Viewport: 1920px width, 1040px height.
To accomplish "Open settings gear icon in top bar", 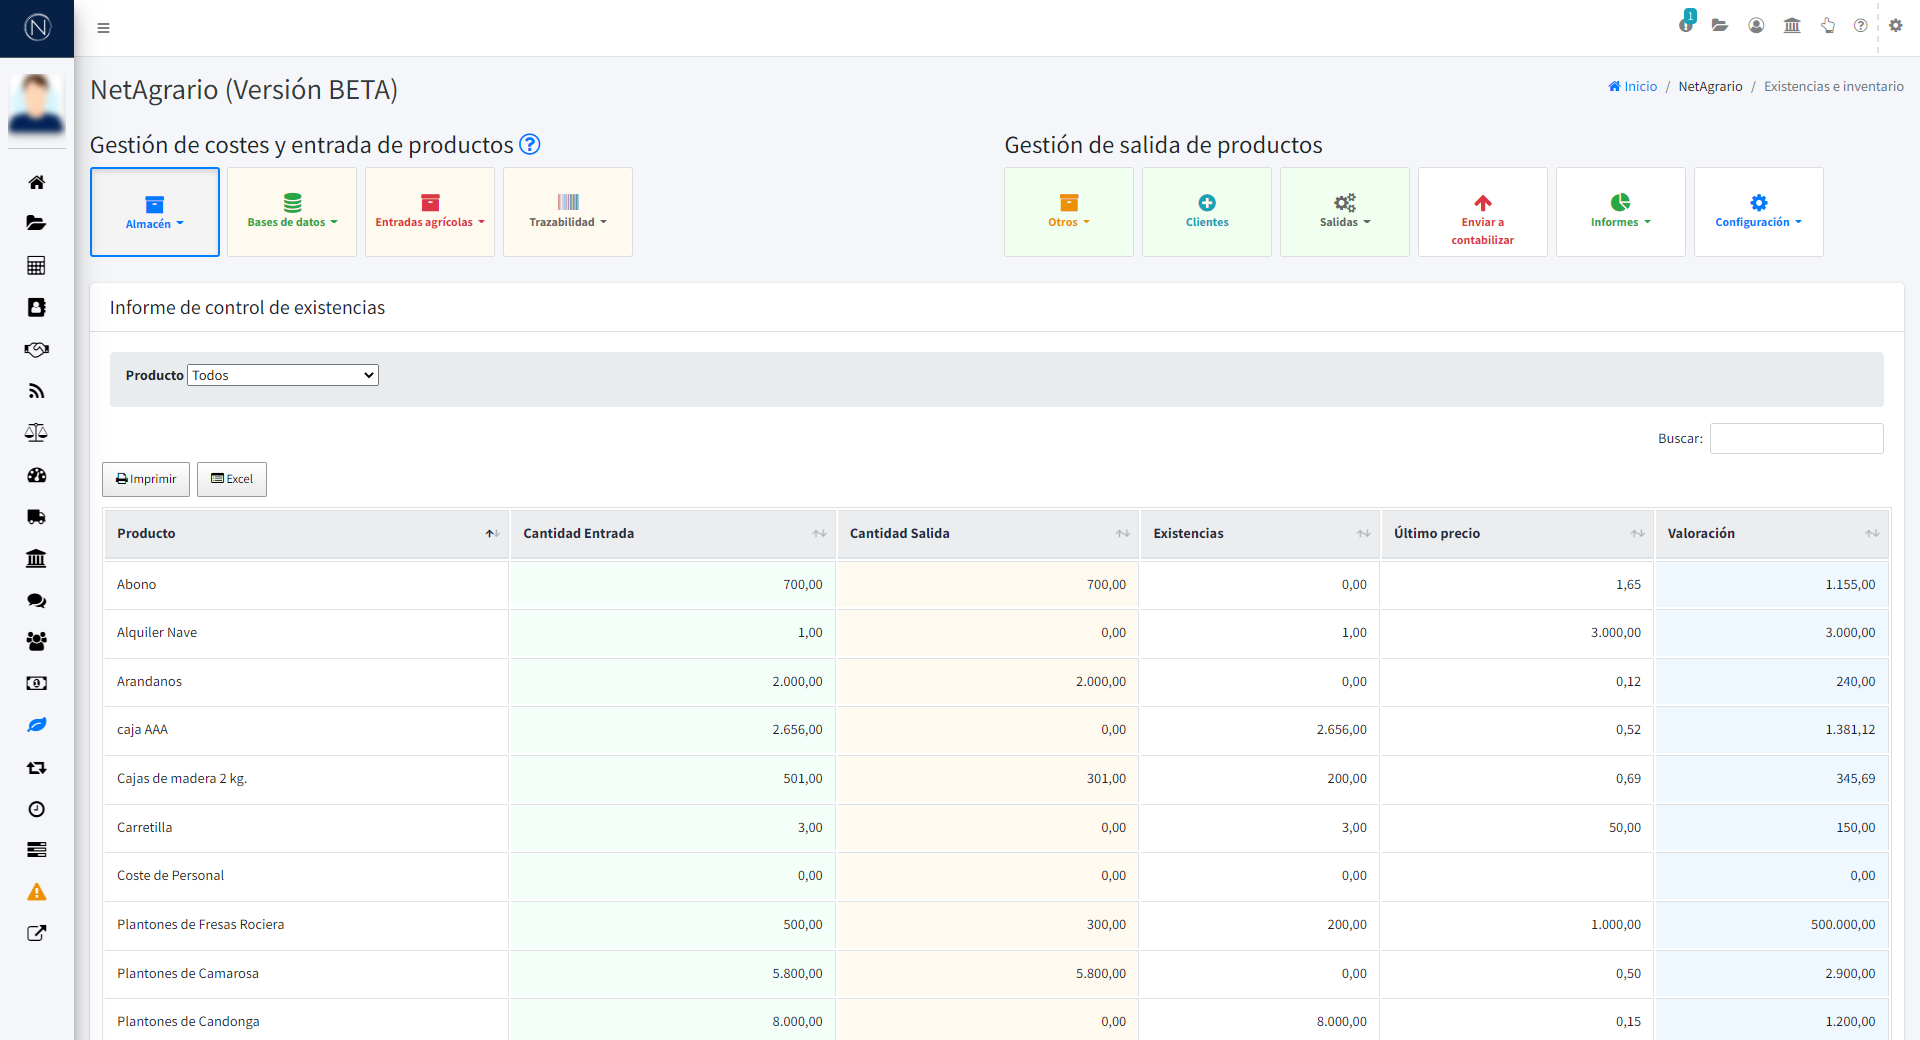I will click(x=1895, y=26).
